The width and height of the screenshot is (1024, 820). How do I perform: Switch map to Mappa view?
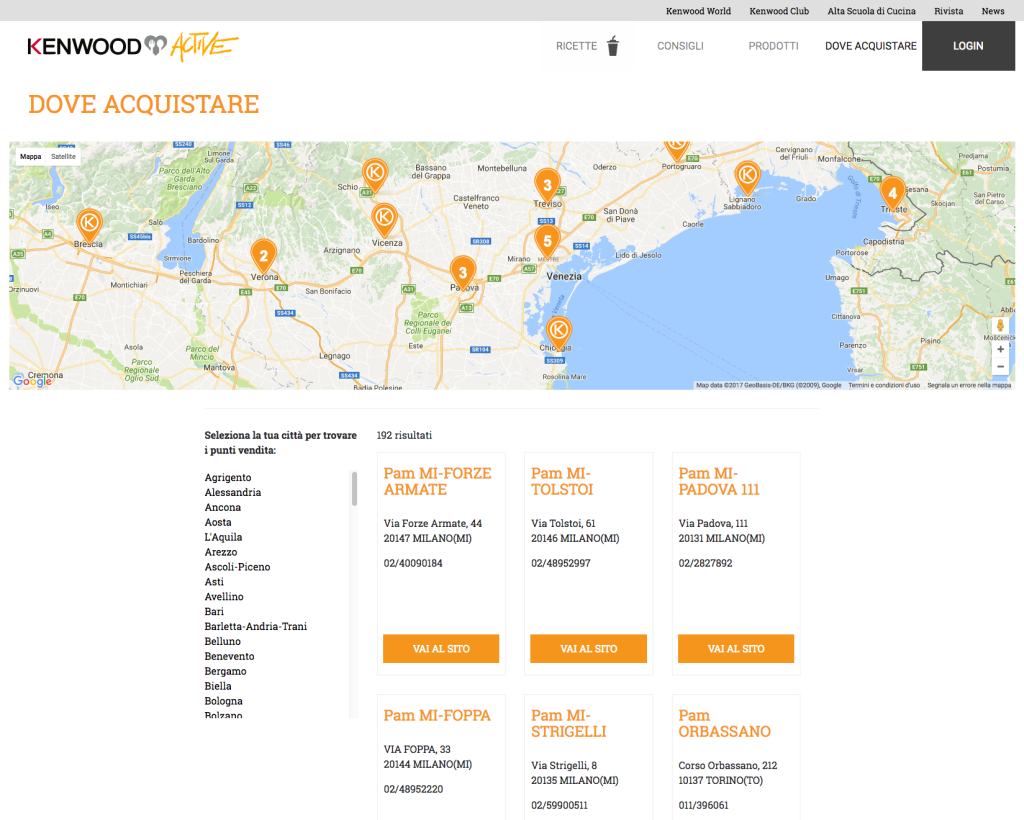[x=31, y=157]
